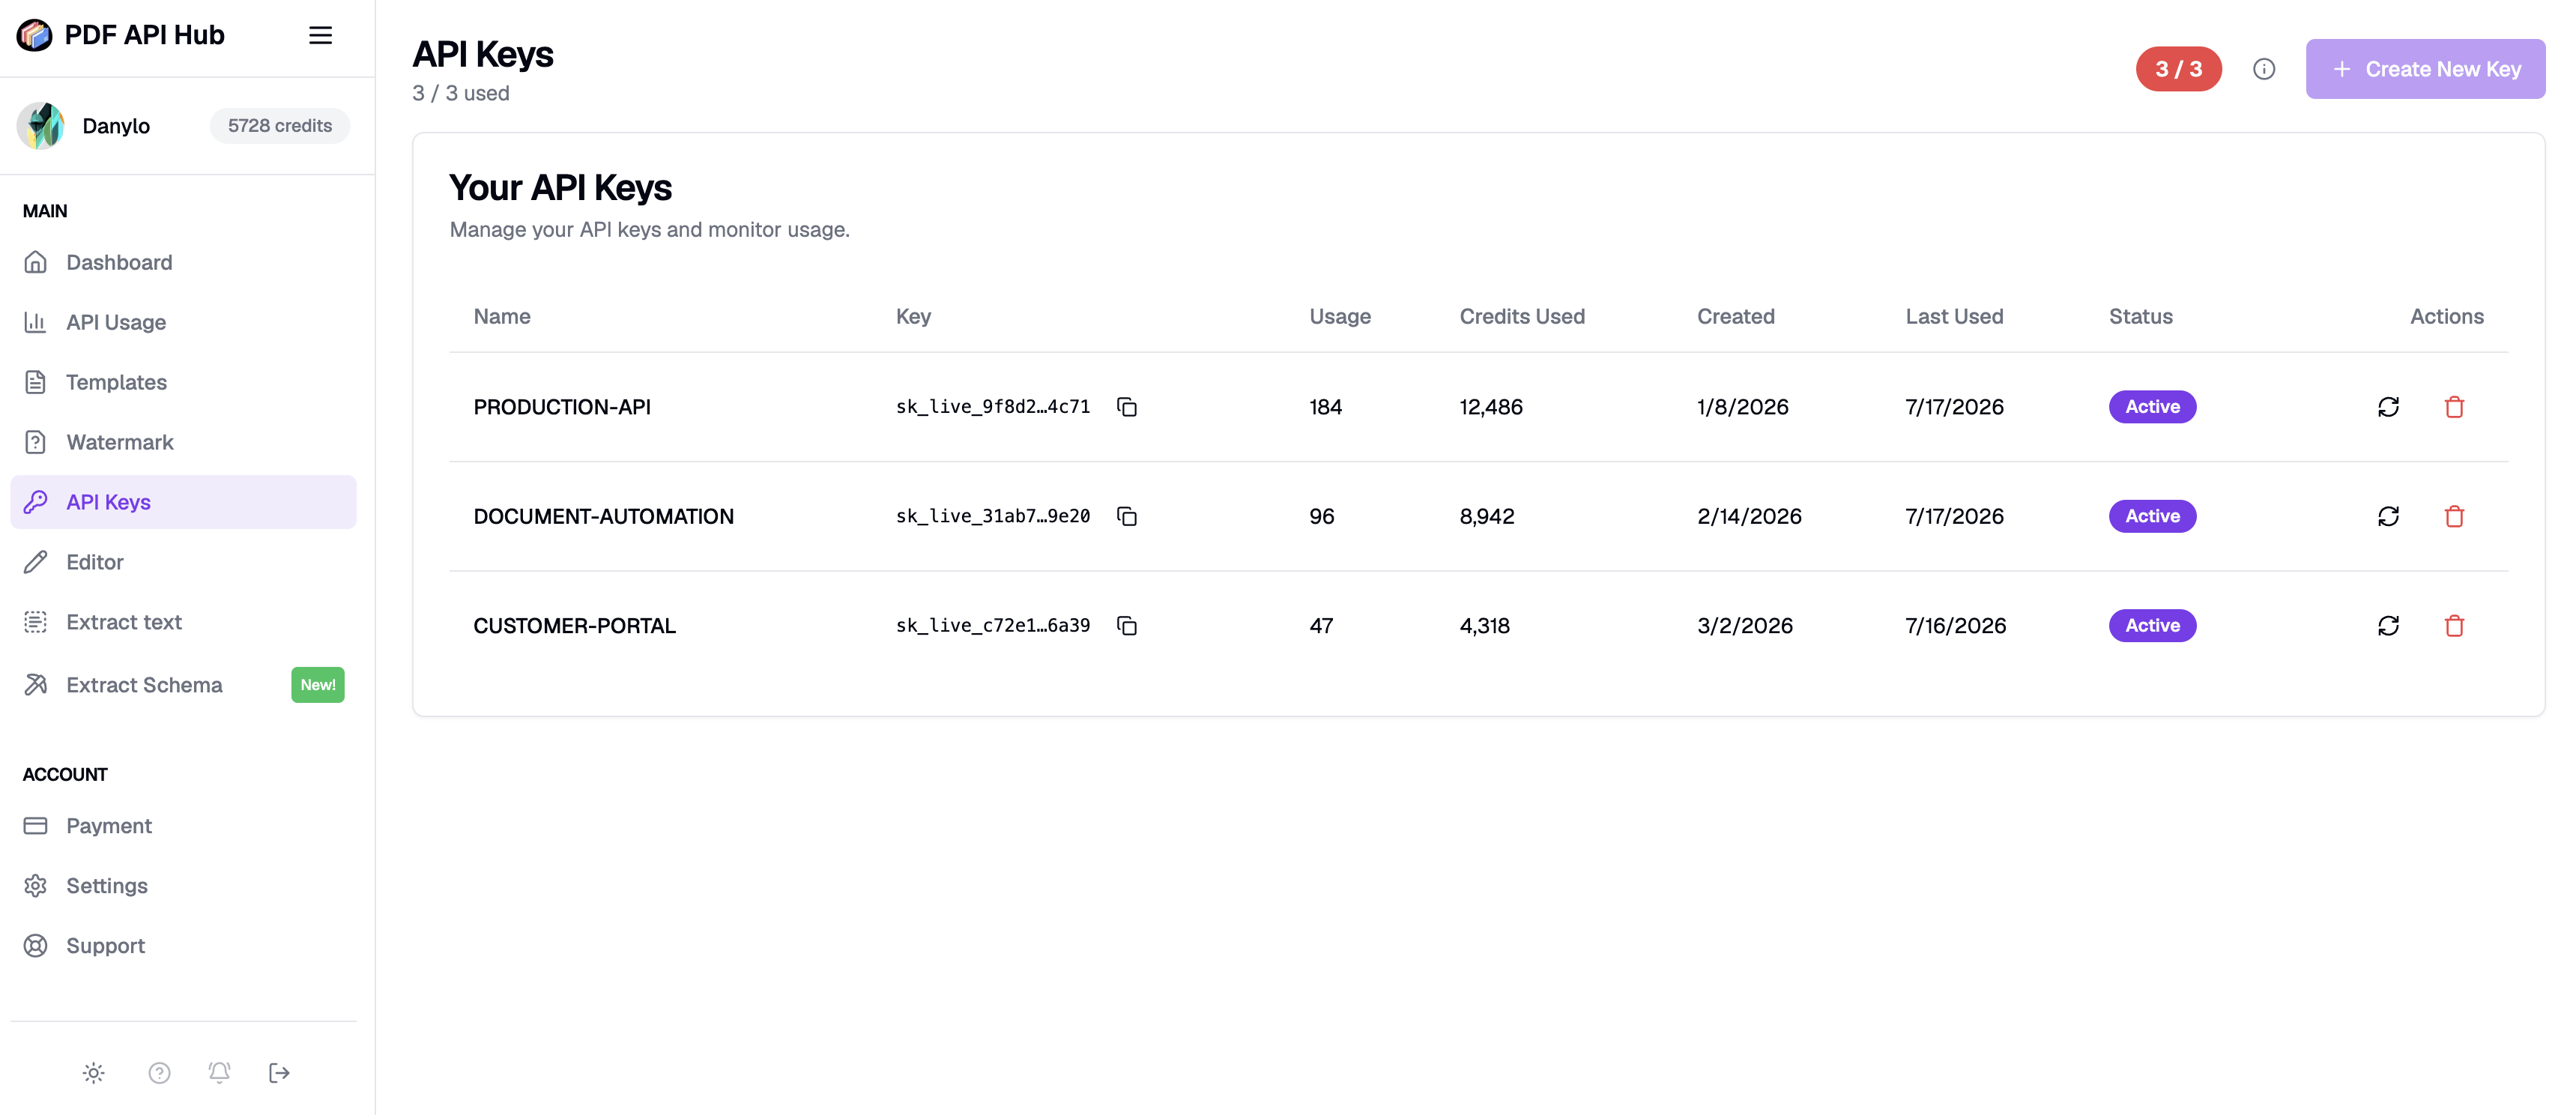The width and height of the screenshot is (2576, 1115).
Task: Click the Last Used column header
Action: (1954, 317)
